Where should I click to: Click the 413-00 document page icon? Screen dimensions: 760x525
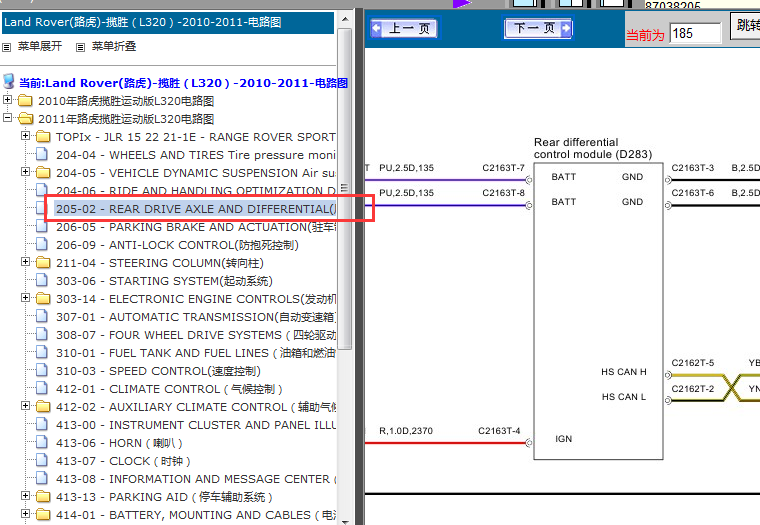pos(42,425)
